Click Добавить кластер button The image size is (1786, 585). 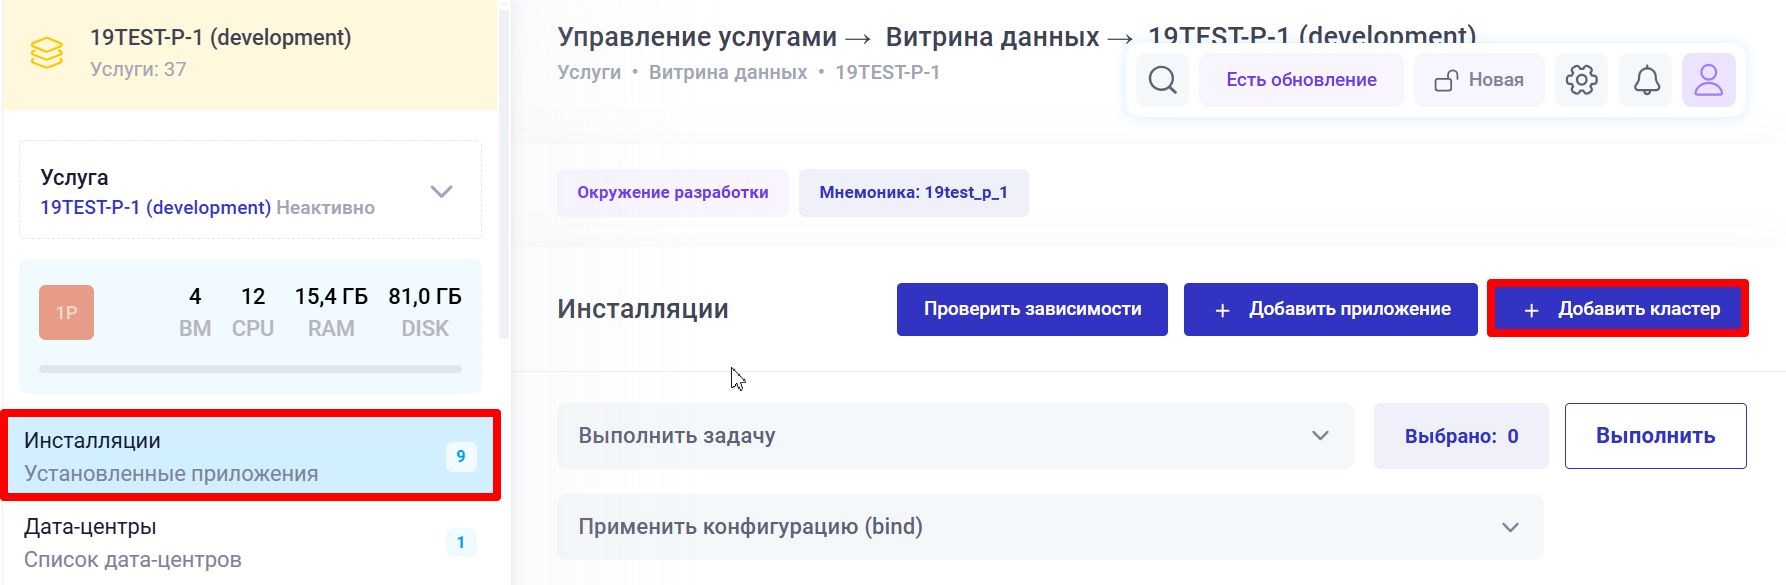[x=1618, y=309]
